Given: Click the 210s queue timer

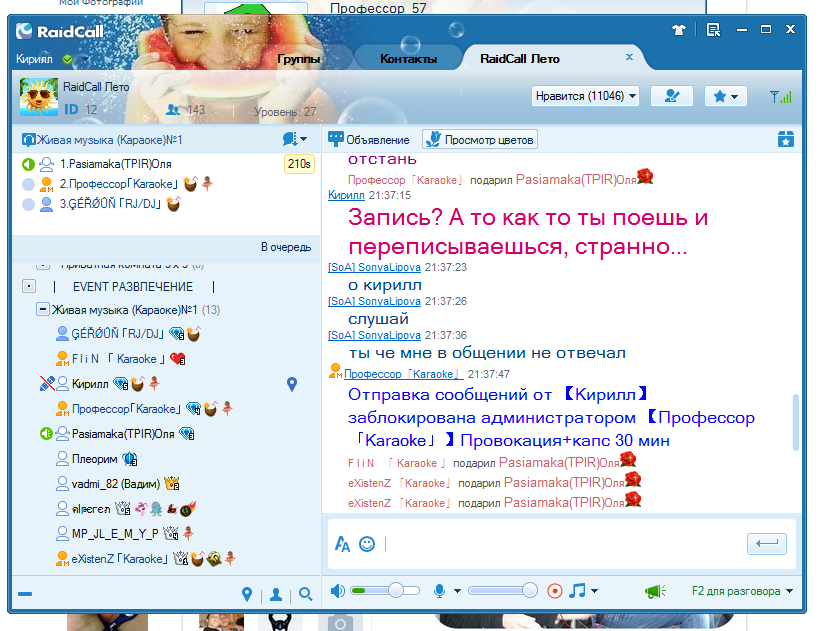Looking at the screenshot, I should [299, 164].
